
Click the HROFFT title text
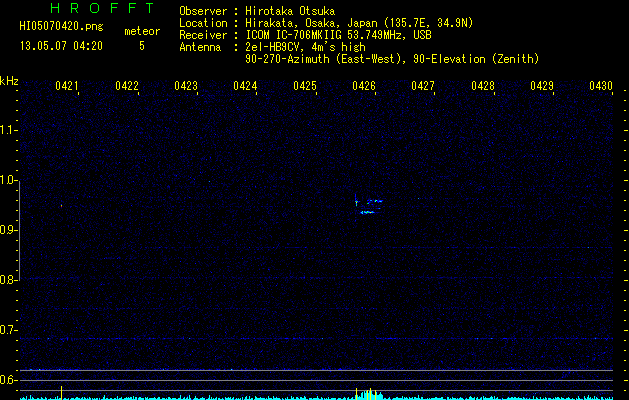pos(102,8)
